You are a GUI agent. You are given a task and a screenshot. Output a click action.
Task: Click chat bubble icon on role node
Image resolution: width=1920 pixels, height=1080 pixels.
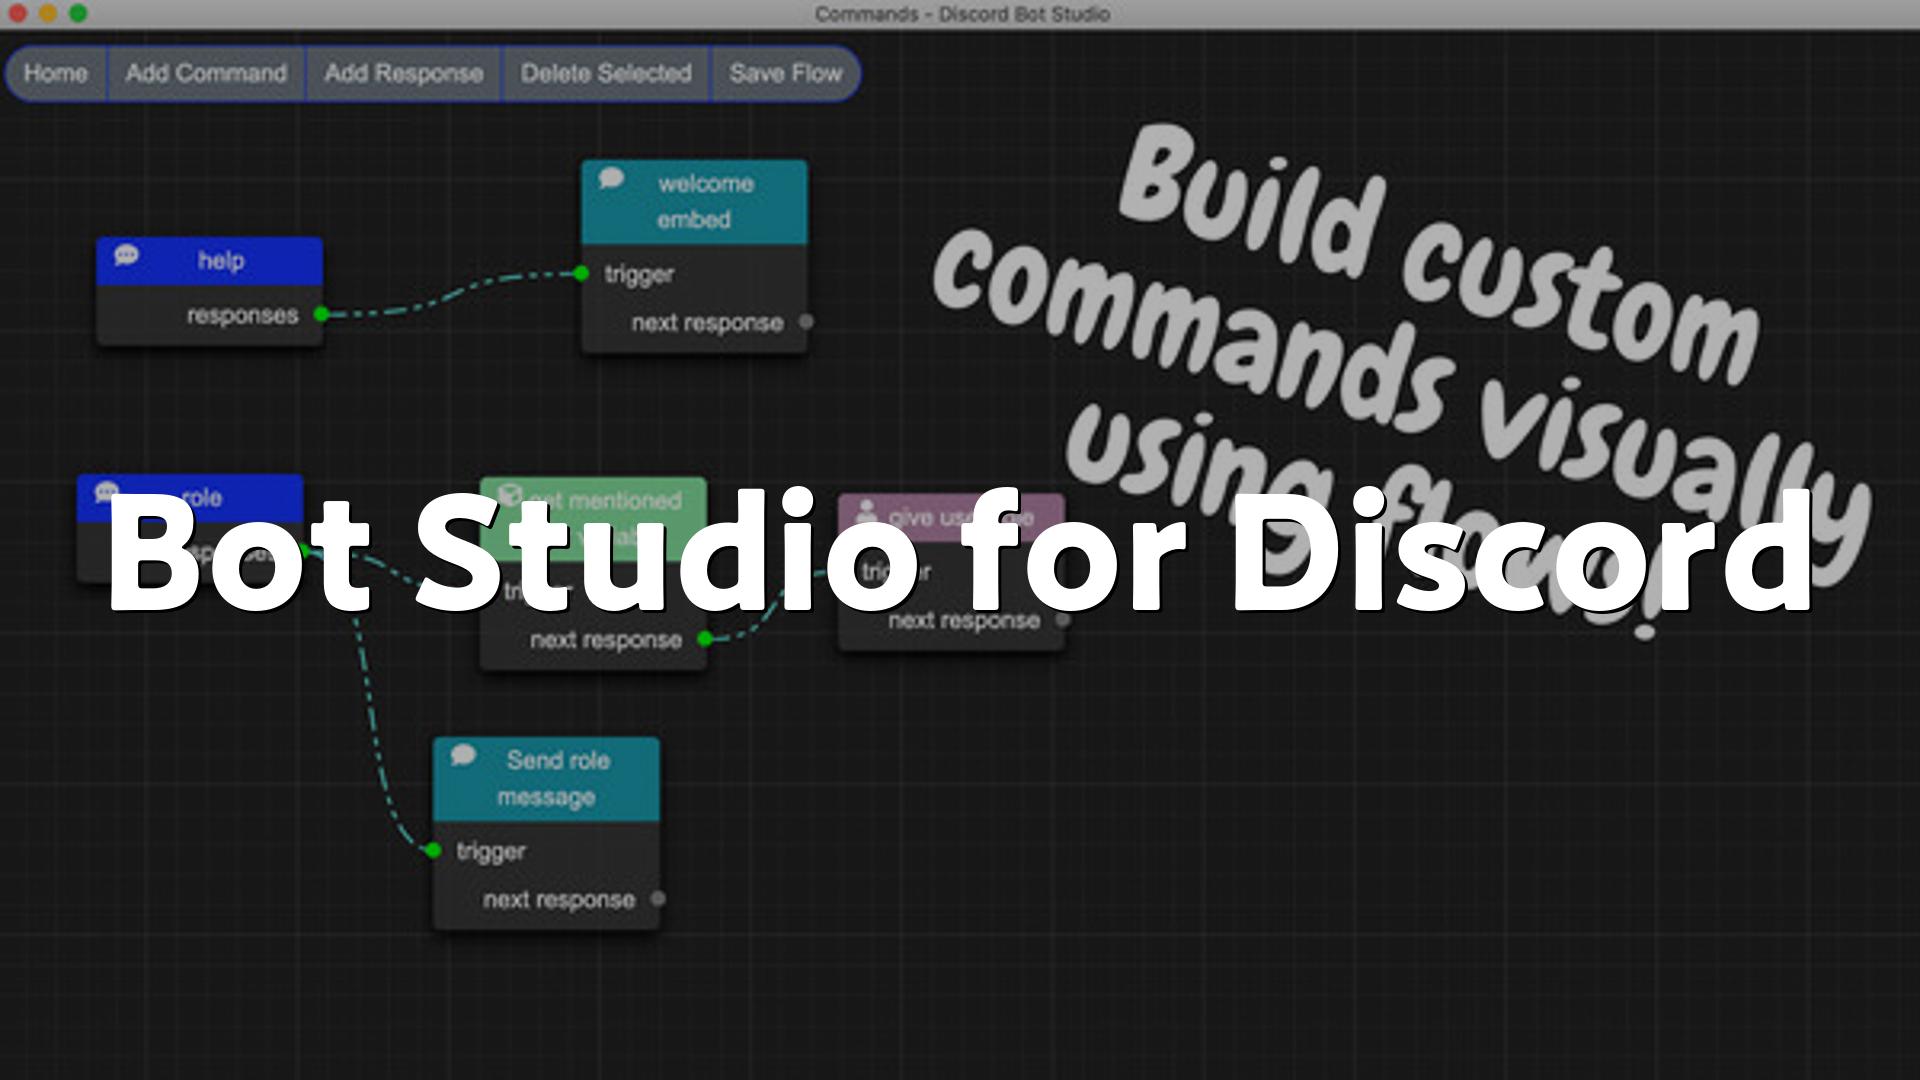[x=107, y=492]
